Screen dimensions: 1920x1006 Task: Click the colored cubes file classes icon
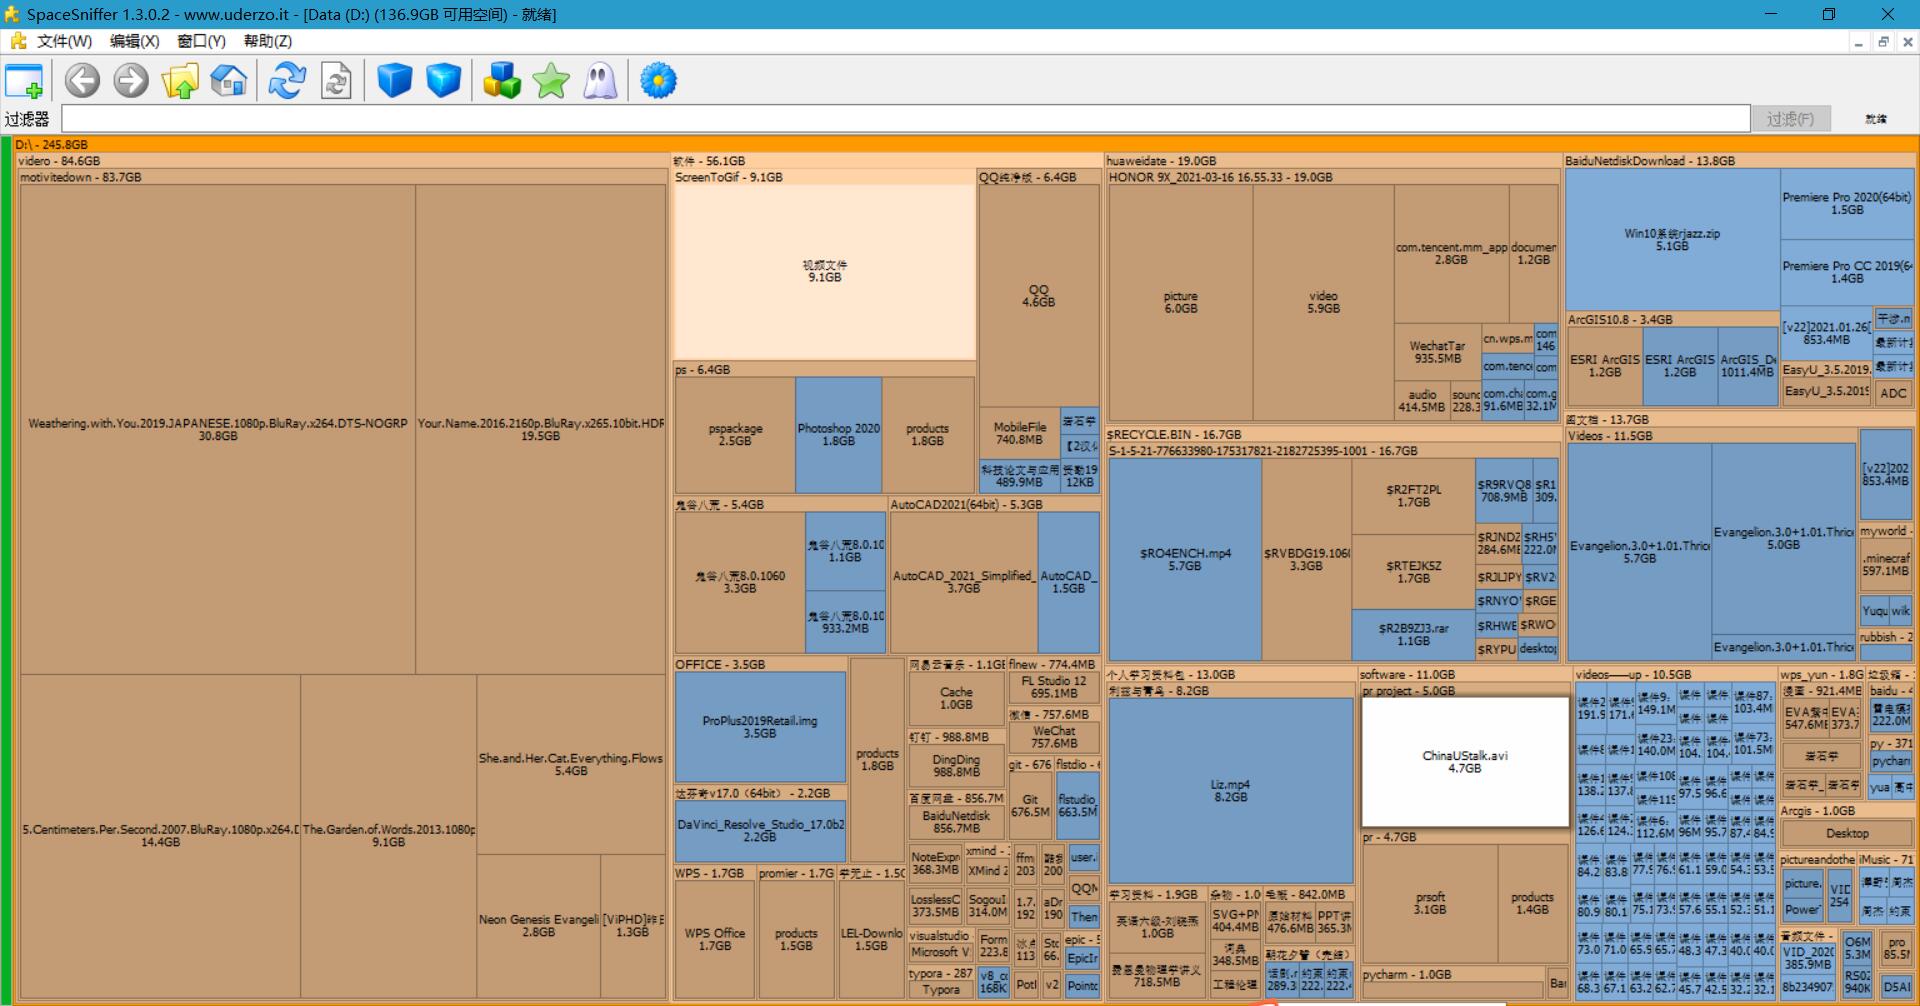click(x=501, y=81)
